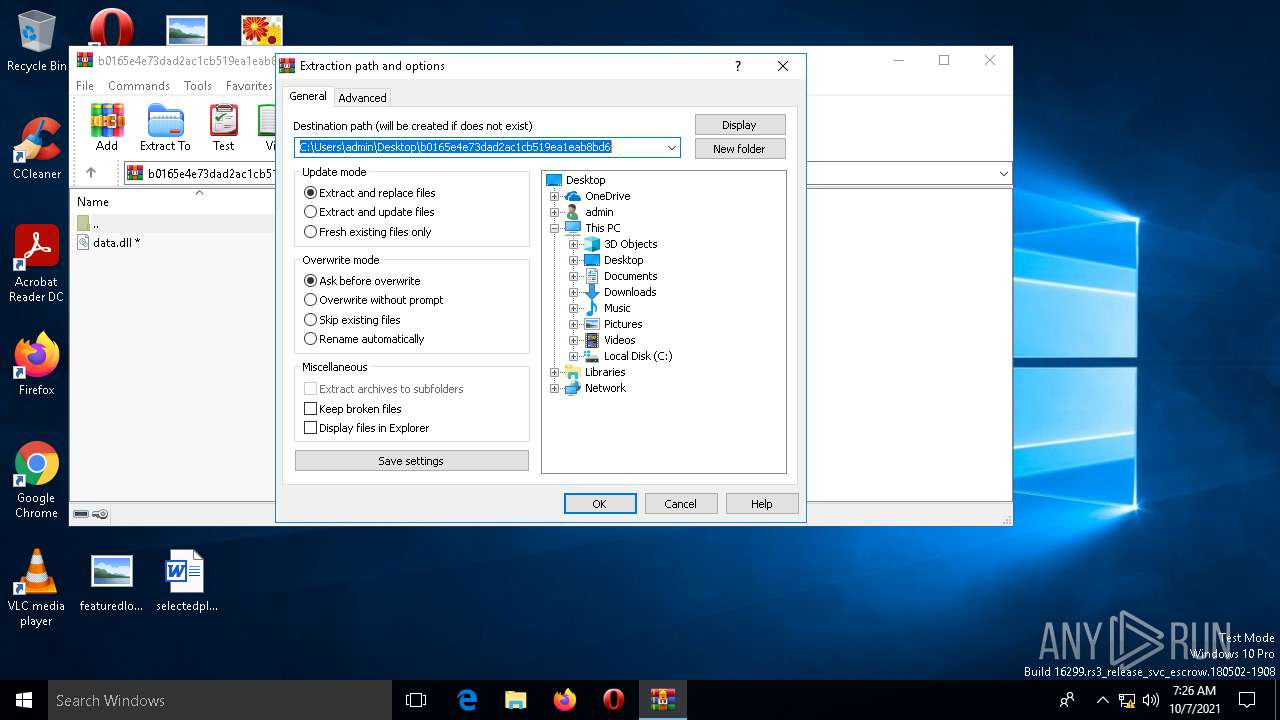Open the destination path dropdown arrow

[x=672, y=148]
